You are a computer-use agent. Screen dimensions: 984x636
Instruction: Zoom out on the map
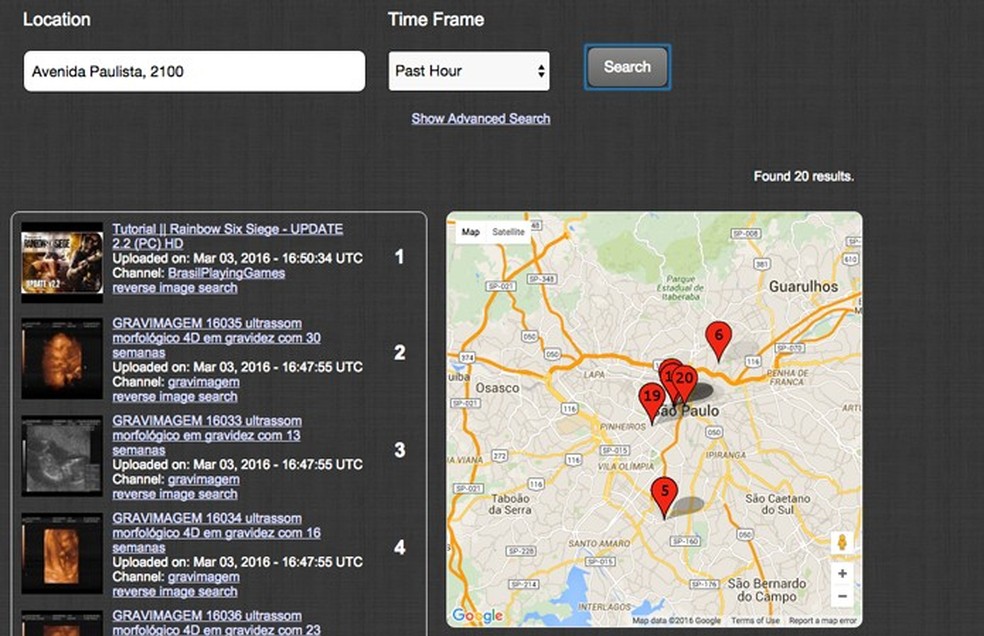[842, 596]
